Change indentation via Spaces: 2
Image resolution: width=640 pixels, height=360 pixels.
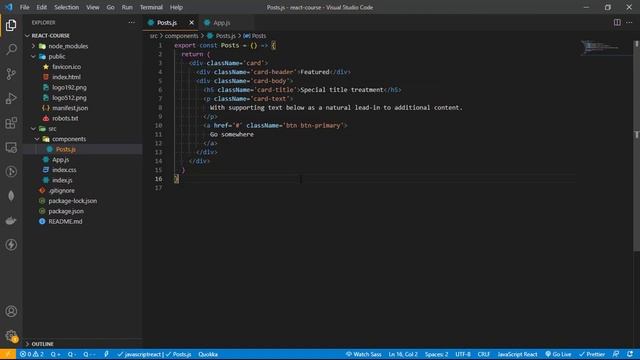pyautogui.click(x=436, y=354)
